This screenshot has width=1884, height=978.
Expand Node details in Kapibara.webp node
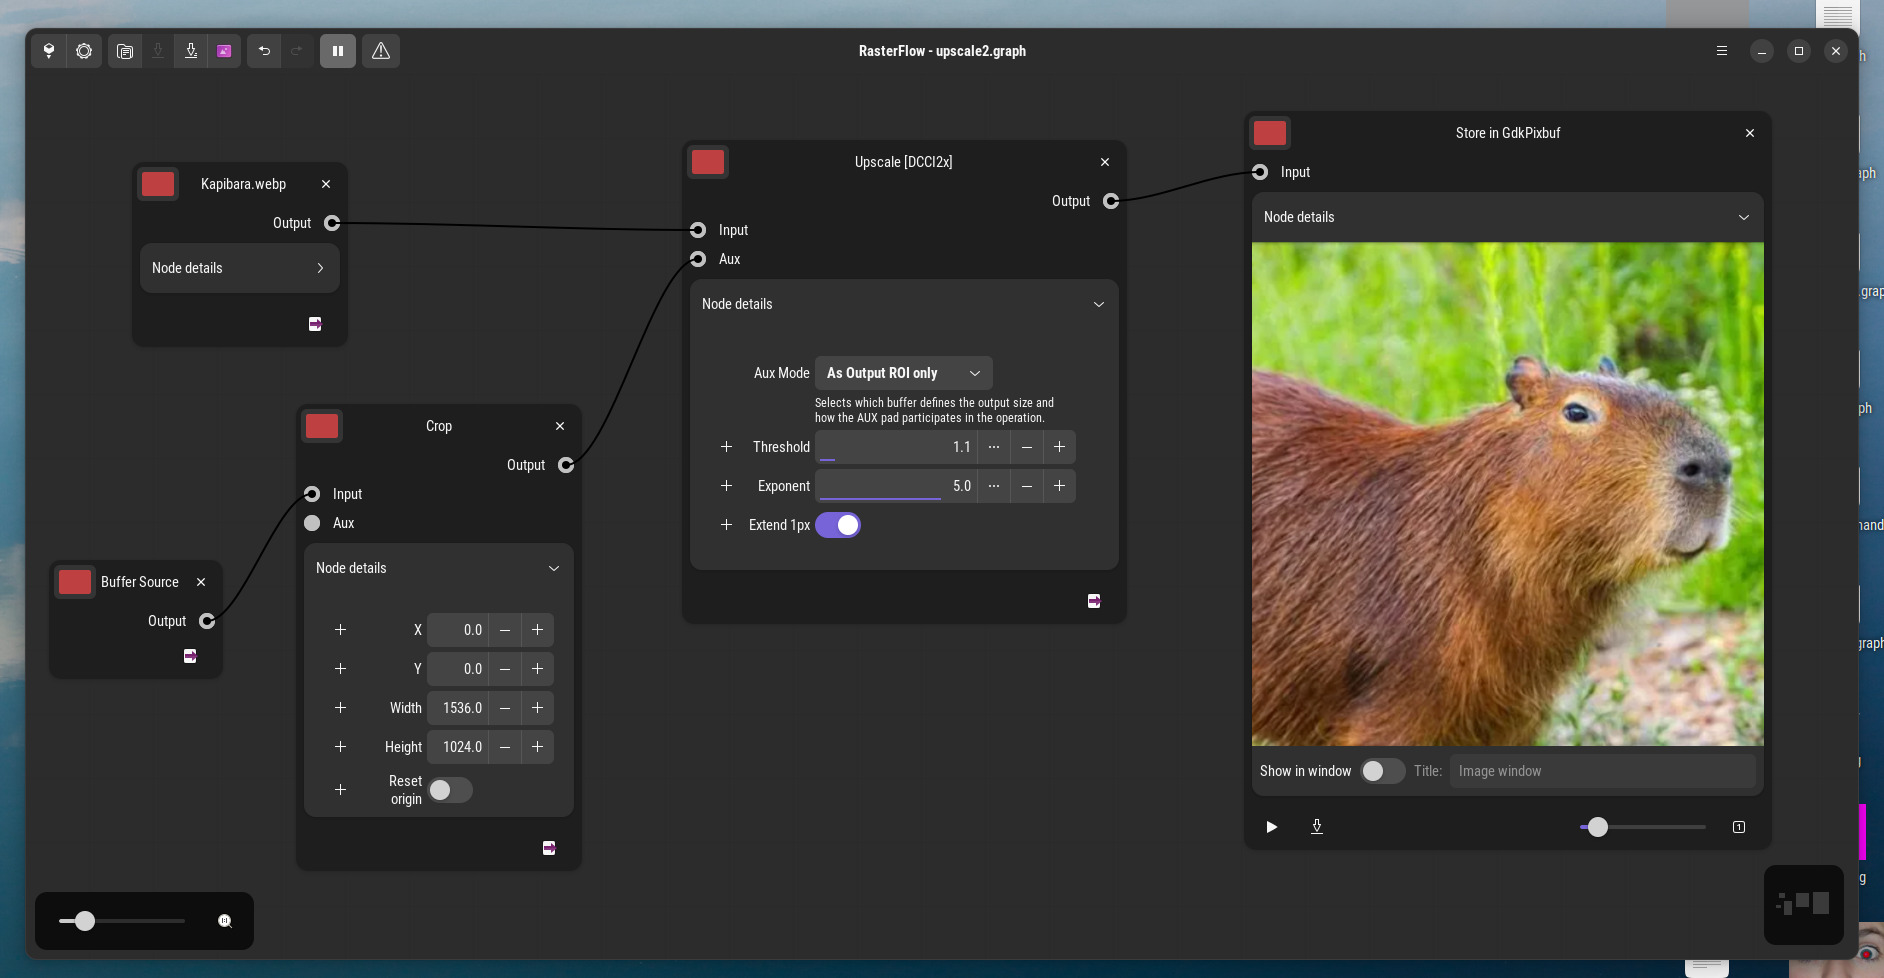[239, 268]
